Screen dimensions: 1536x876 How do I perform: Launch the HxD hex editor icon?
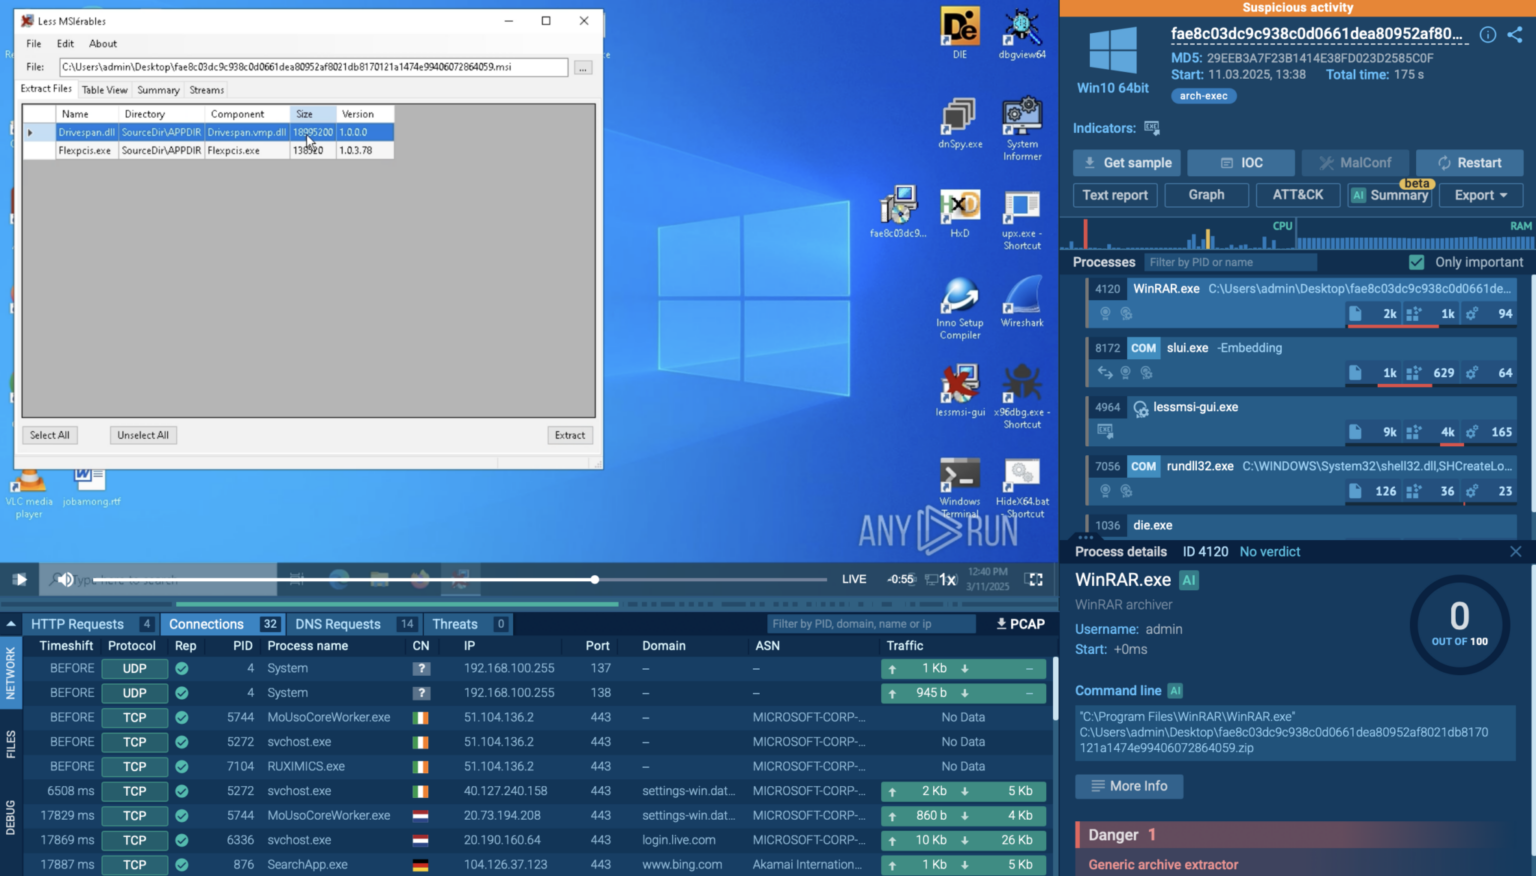click(959, 205)
